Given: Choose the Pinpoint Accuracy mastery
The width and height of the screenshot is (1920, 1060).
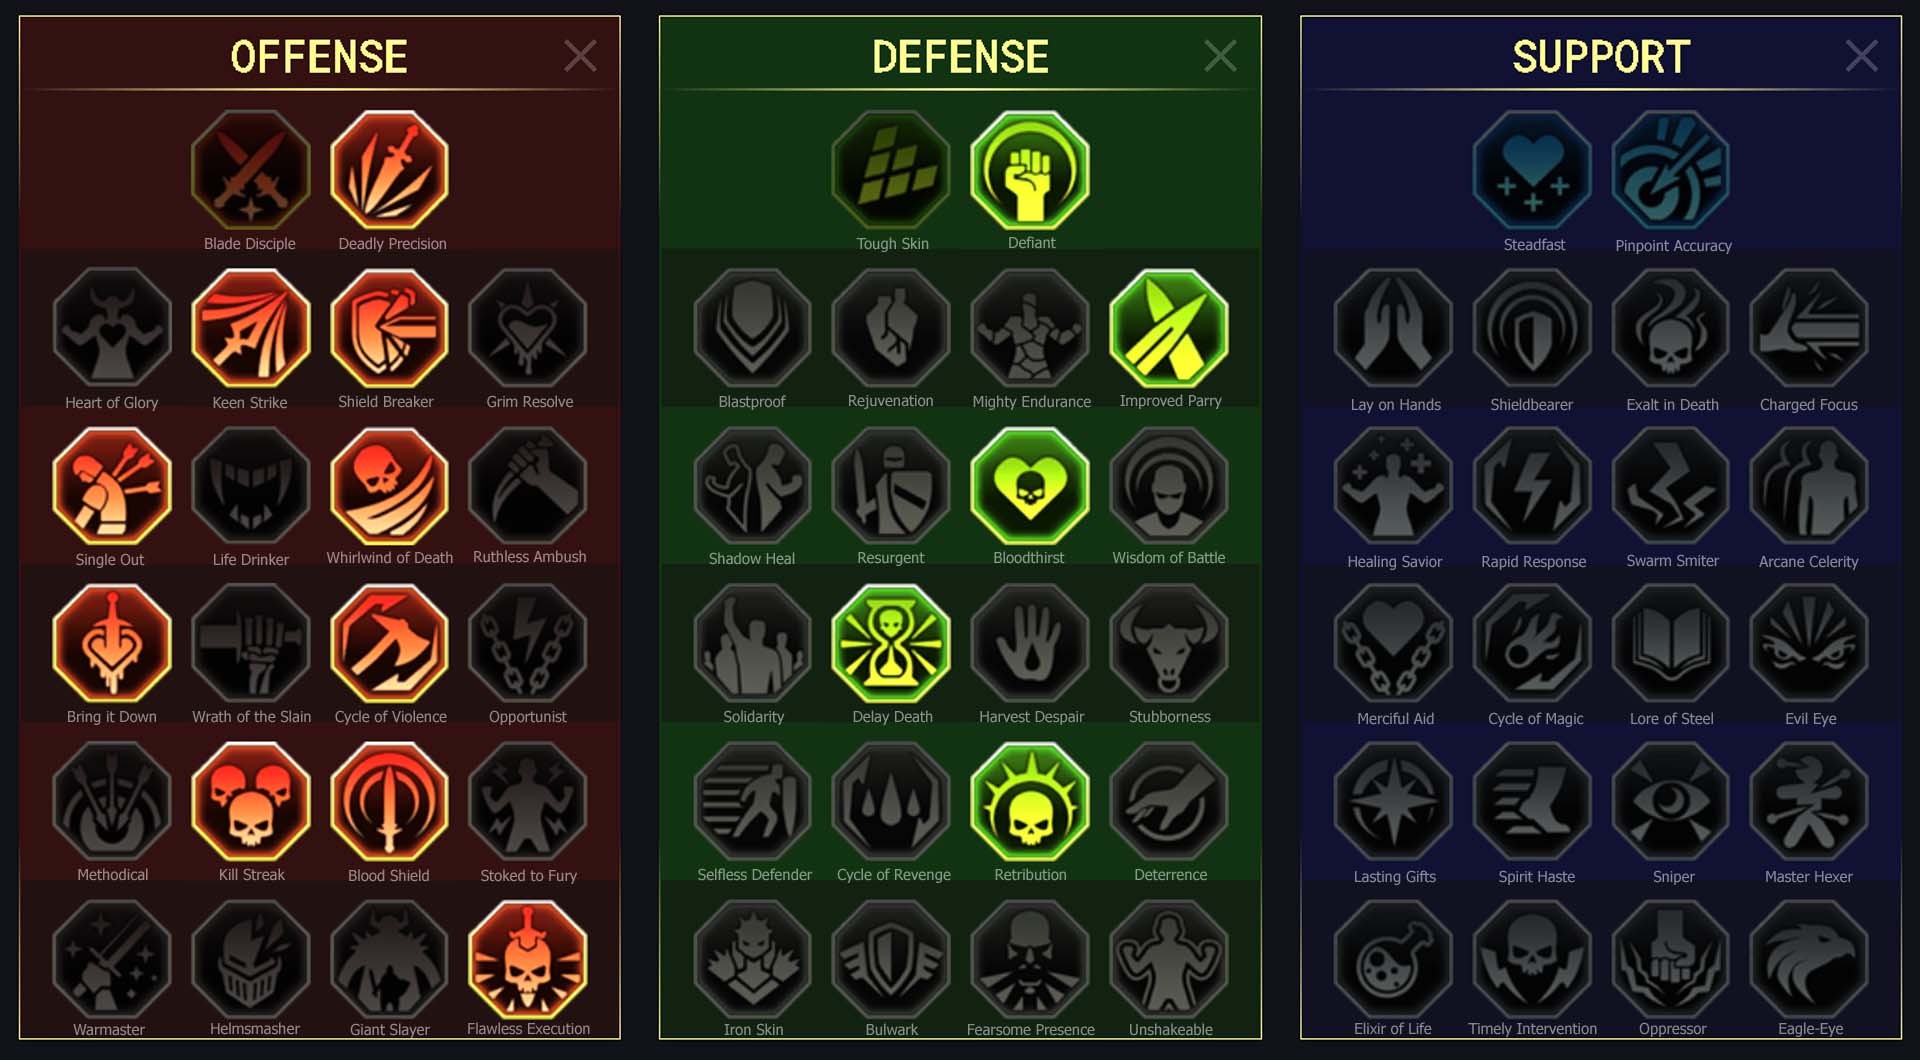Looking at the screenshot, I should 1671,171.
